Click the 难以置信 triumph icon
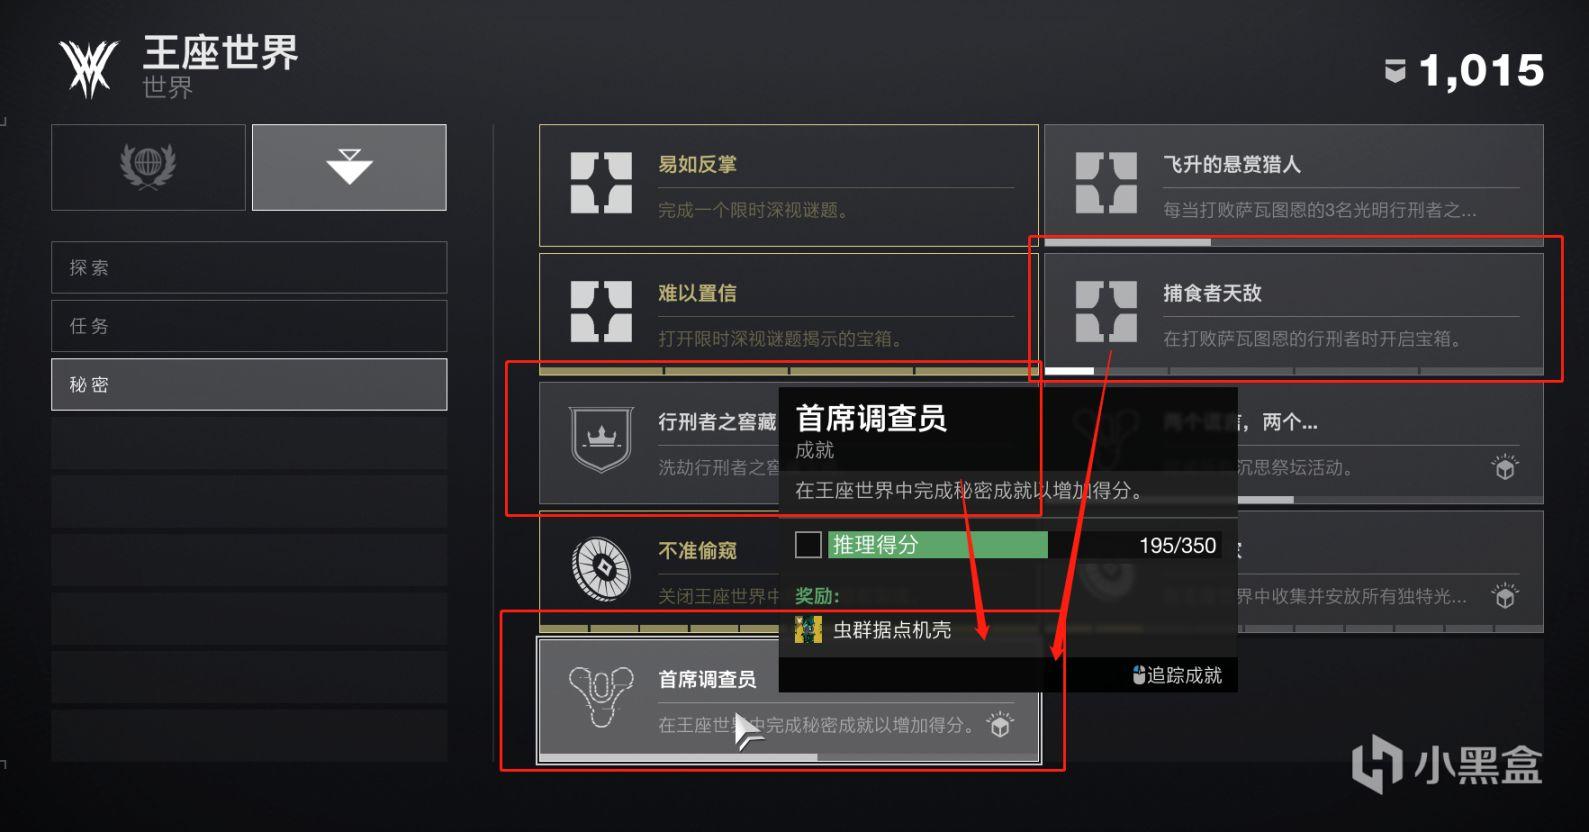 tap(601, 311)
